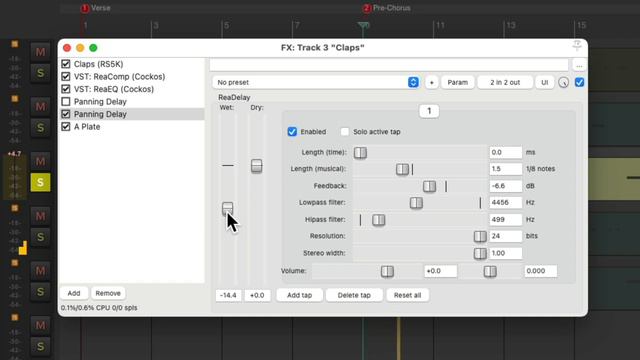The height and width of the screenshot is (360, 640).
Task: Click the Add tap button
Action: coord(300,295)
